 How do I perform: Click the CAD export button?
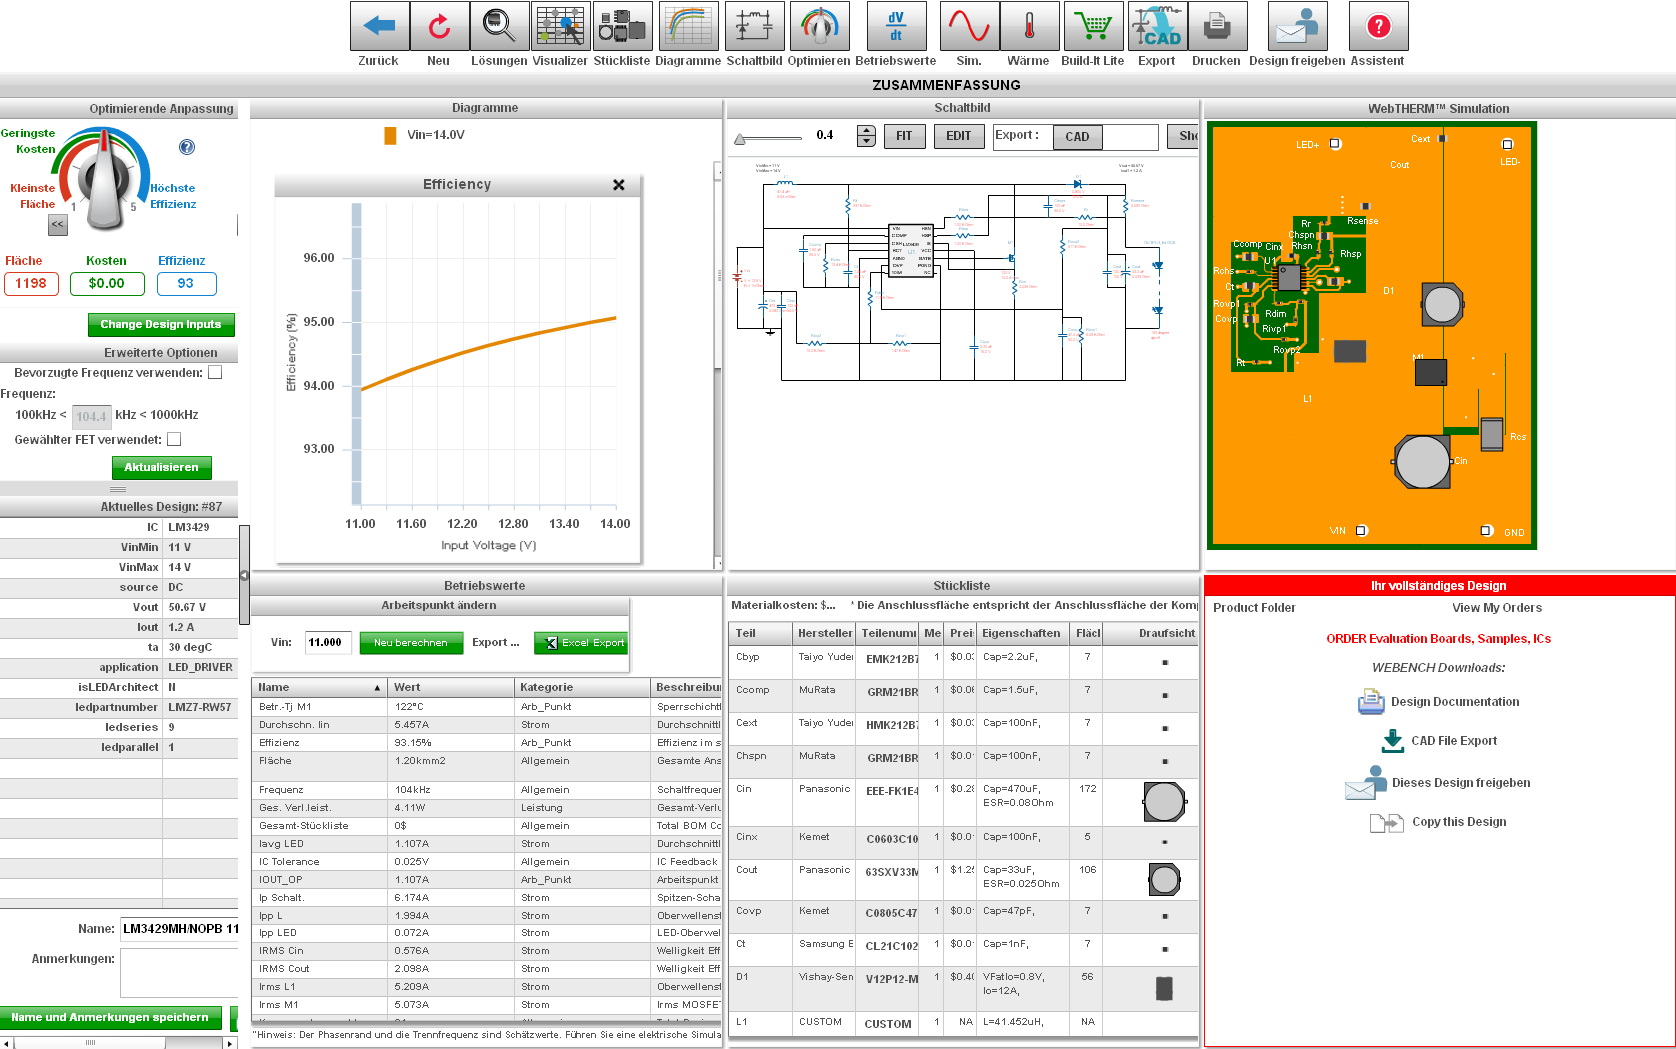(1077, 137)
